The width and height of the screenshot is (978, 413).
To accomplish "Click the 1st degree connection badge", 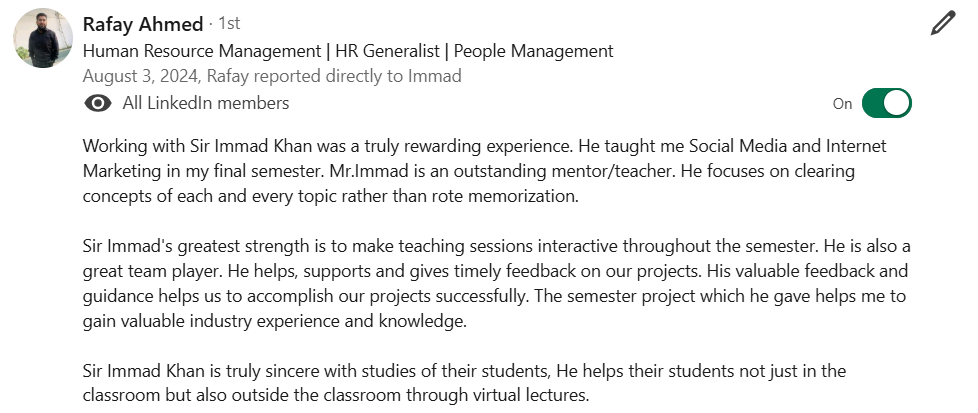I will 229,23.
